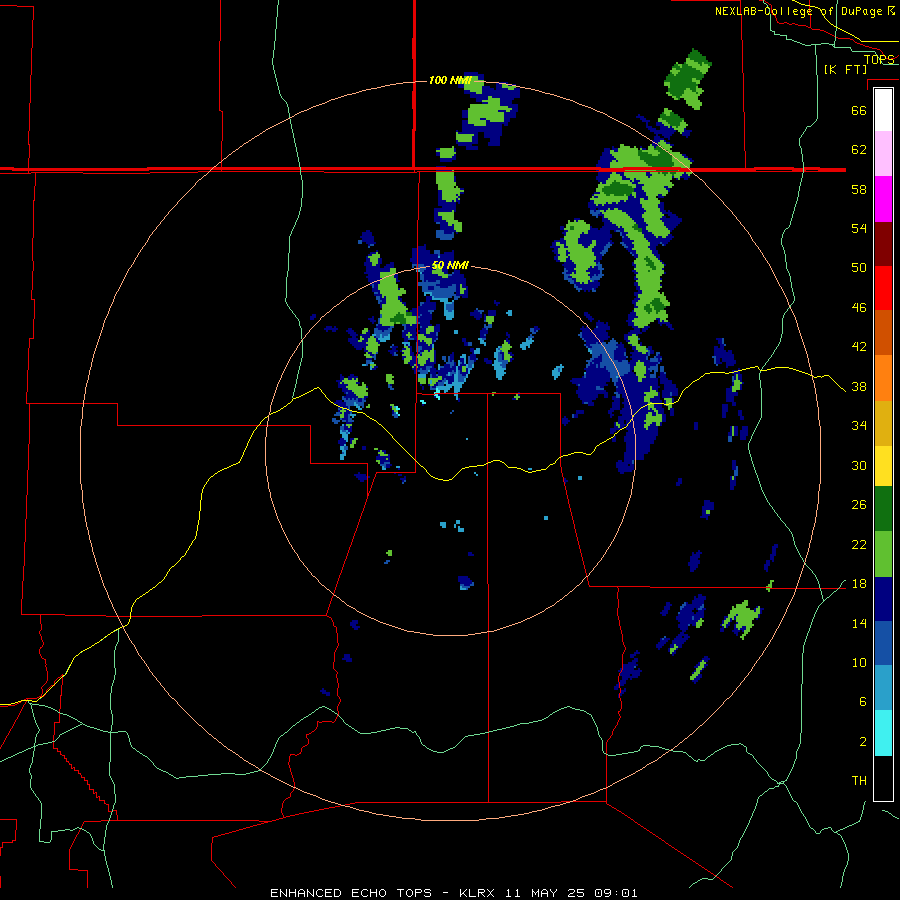The image size is (900, 900).
Task: Click the '50' legend value
Action: tap(859, 268)
